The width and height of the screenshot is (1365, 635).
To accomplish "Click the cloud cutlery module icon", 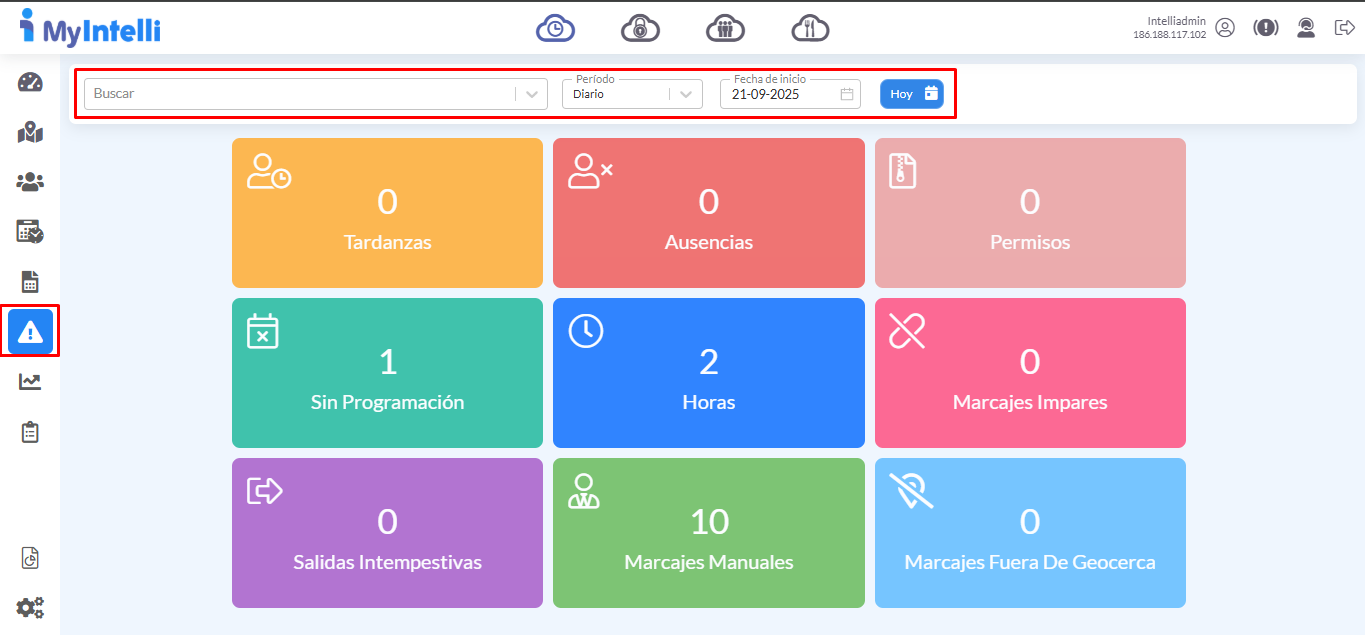I will click(811, 28).
